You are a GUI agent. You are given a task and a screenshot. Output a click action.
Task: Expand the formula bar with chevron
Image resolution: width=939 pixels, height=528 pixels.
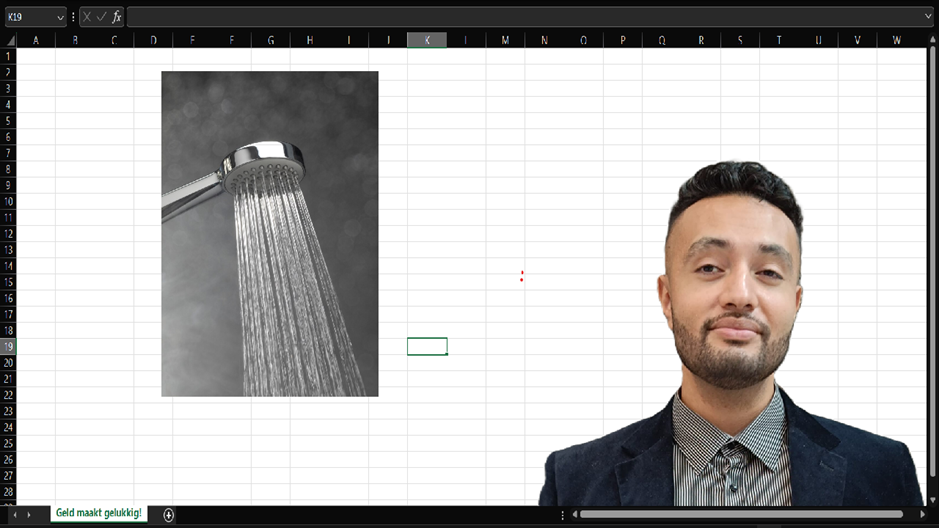click(928, 17)
